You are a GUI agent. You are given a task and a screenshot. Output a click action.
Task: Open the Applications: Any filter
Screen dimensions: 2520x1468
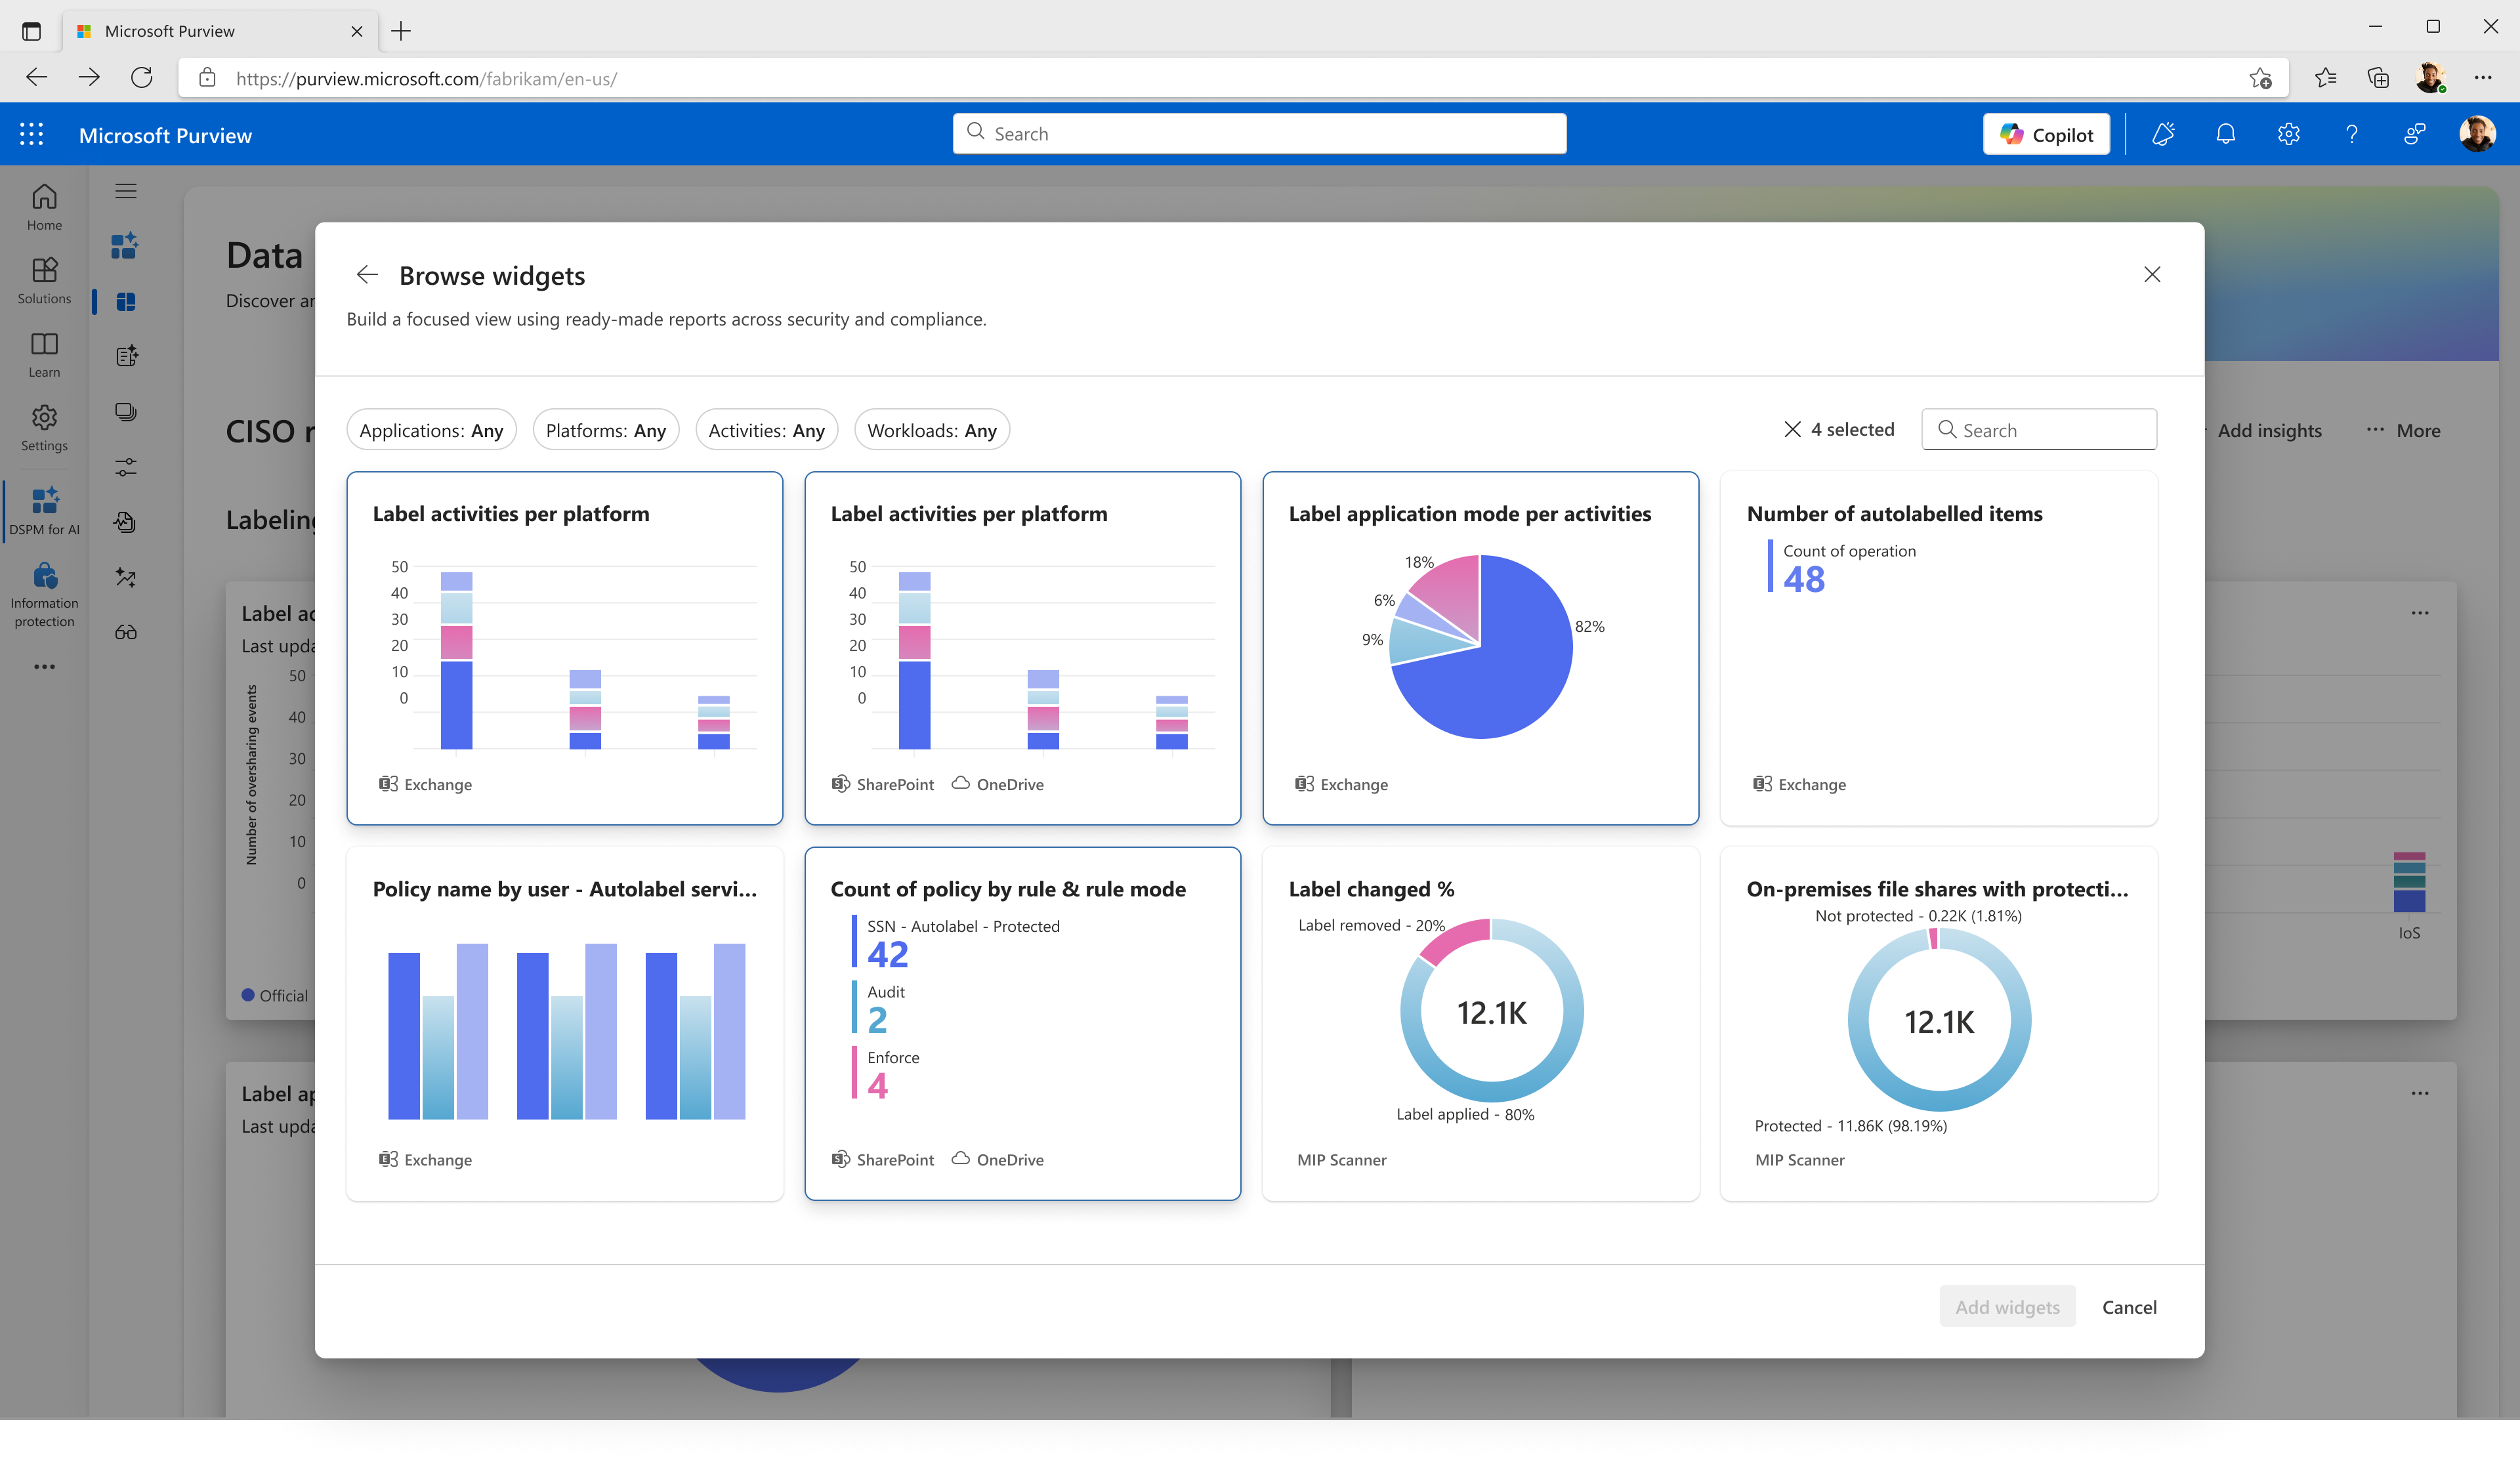pos(431,430)
